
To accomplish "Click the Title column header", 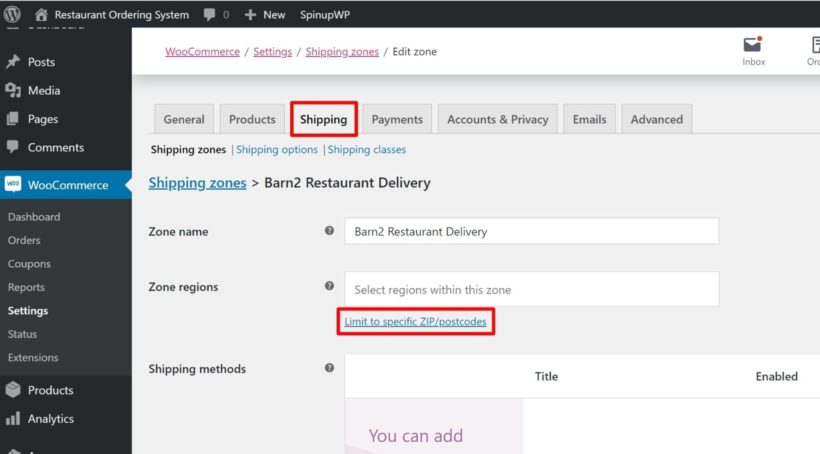I will pos(546,376).
